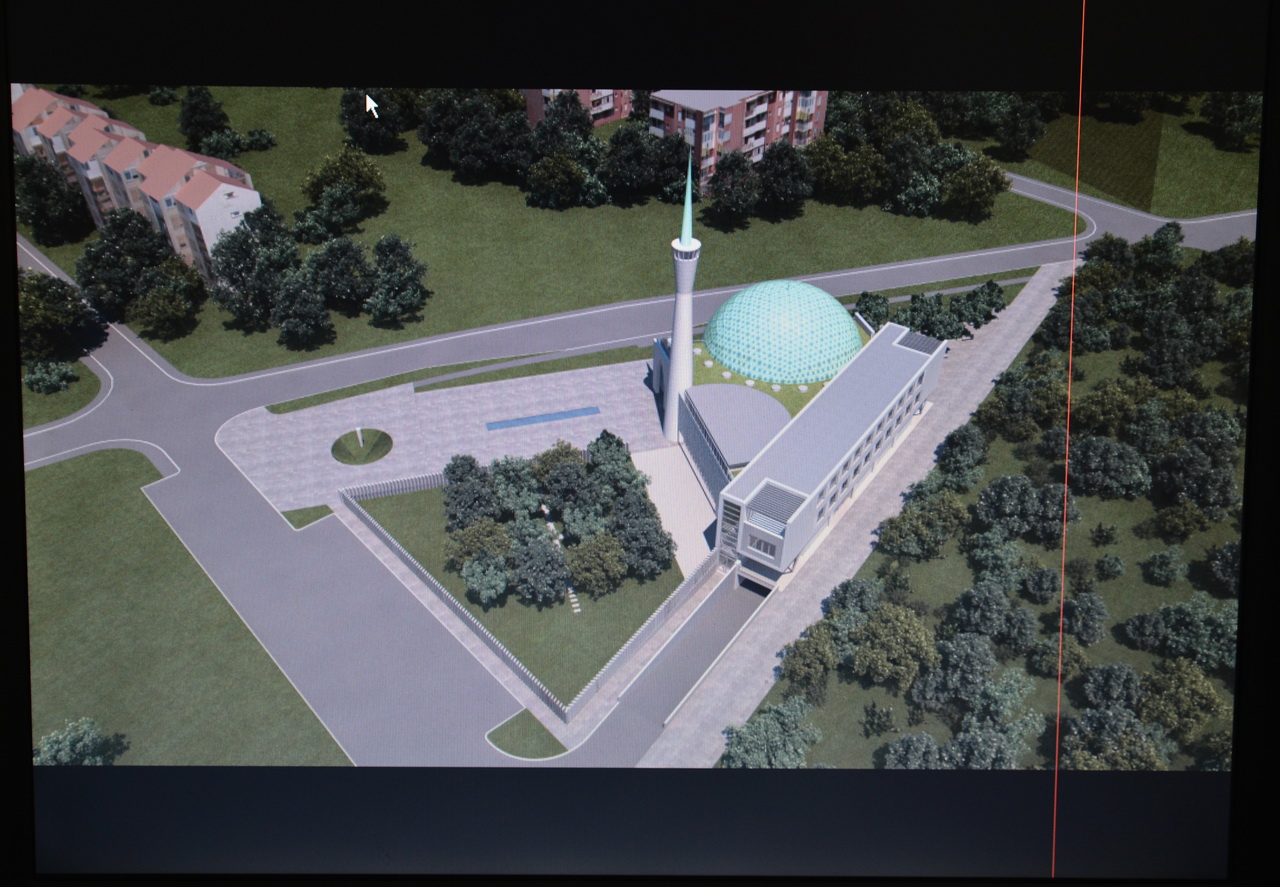Image resolution: width=1280 pixels, height=887 pixels.
Task: Select the lone tree at the bottom left corner
Action: click(x=78, y=743)
